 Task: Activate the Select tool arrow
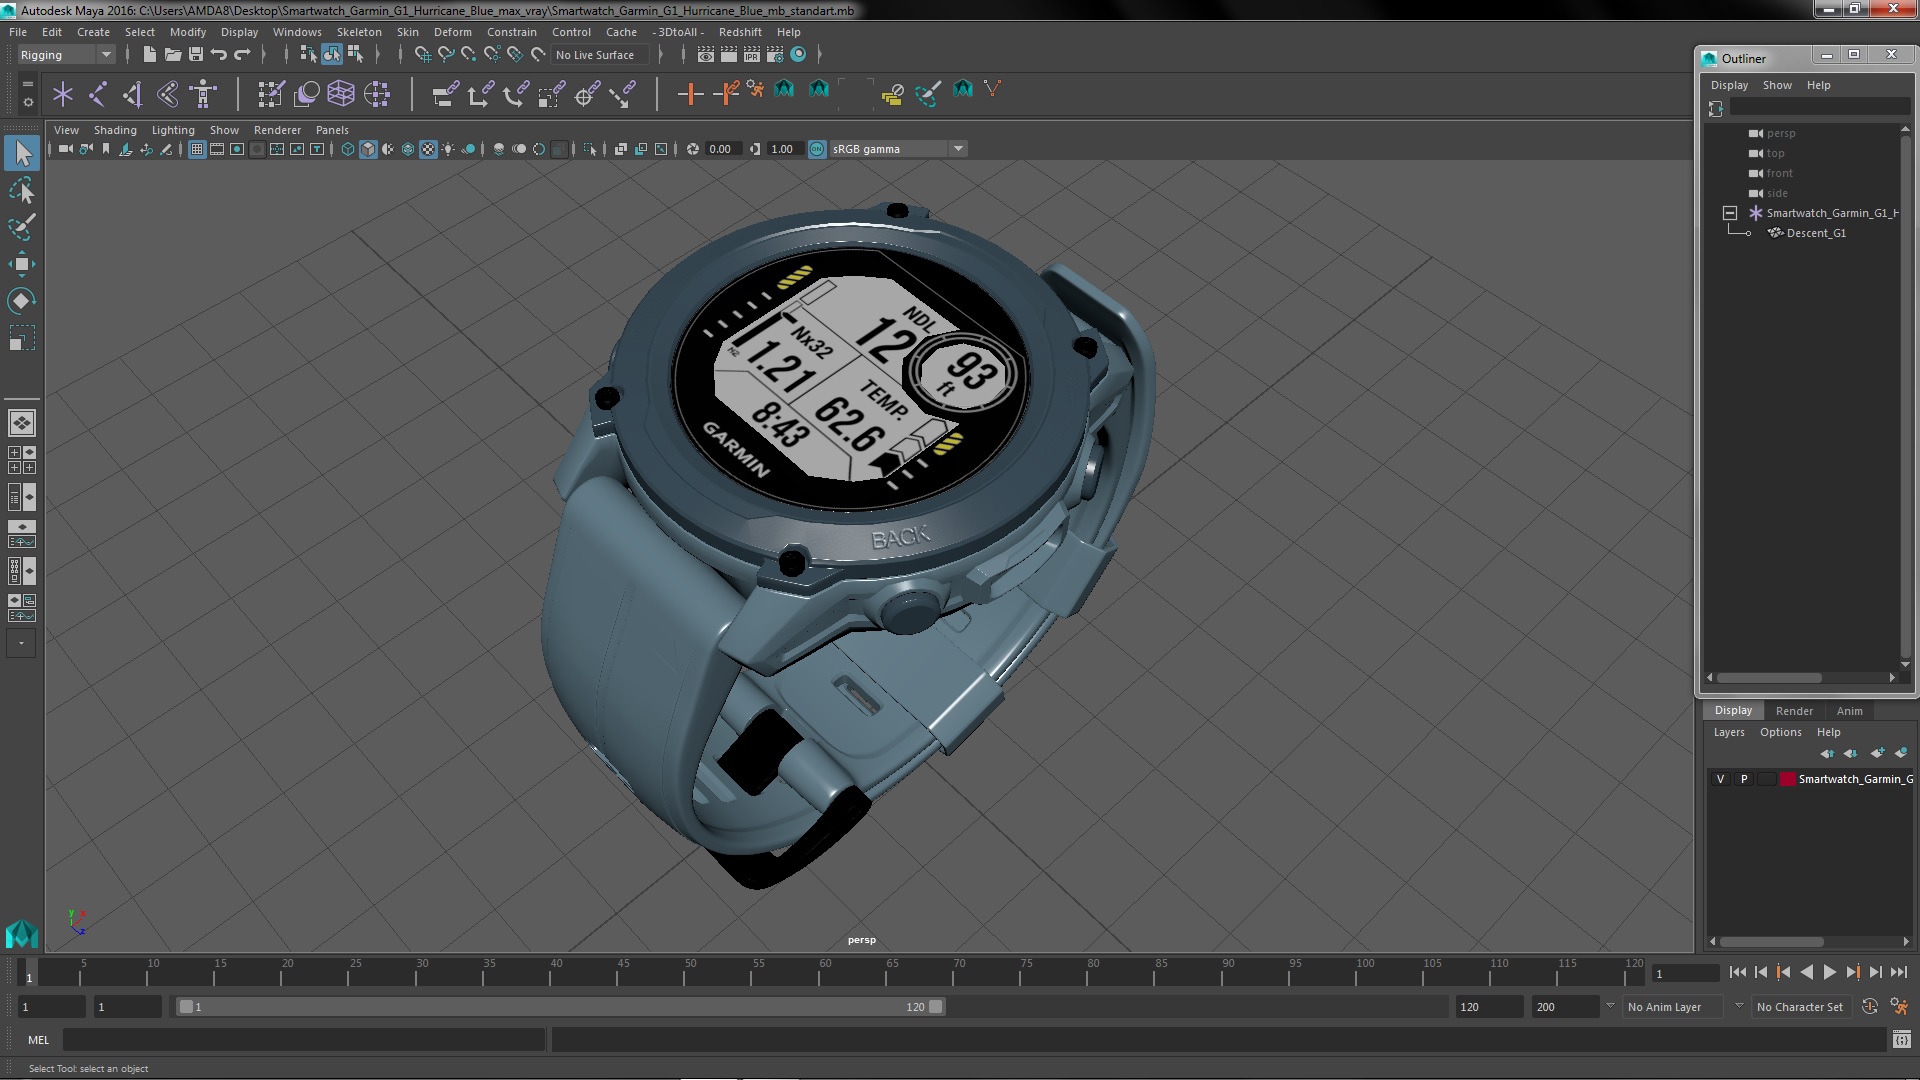(x=21, y=153)
